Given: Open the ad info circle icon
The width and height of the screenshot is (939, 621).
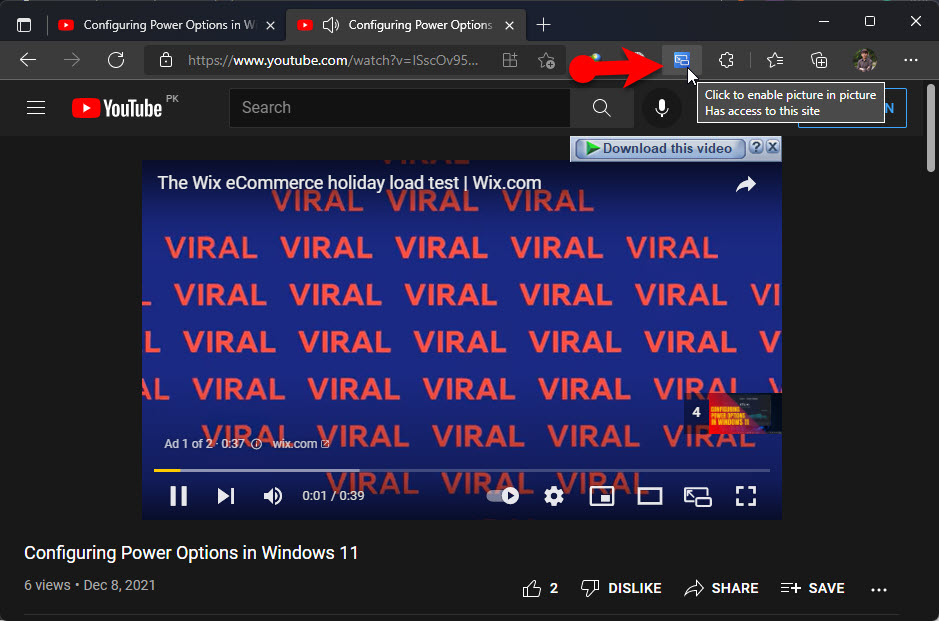Looking at the screenshot, I should point(256,444).
